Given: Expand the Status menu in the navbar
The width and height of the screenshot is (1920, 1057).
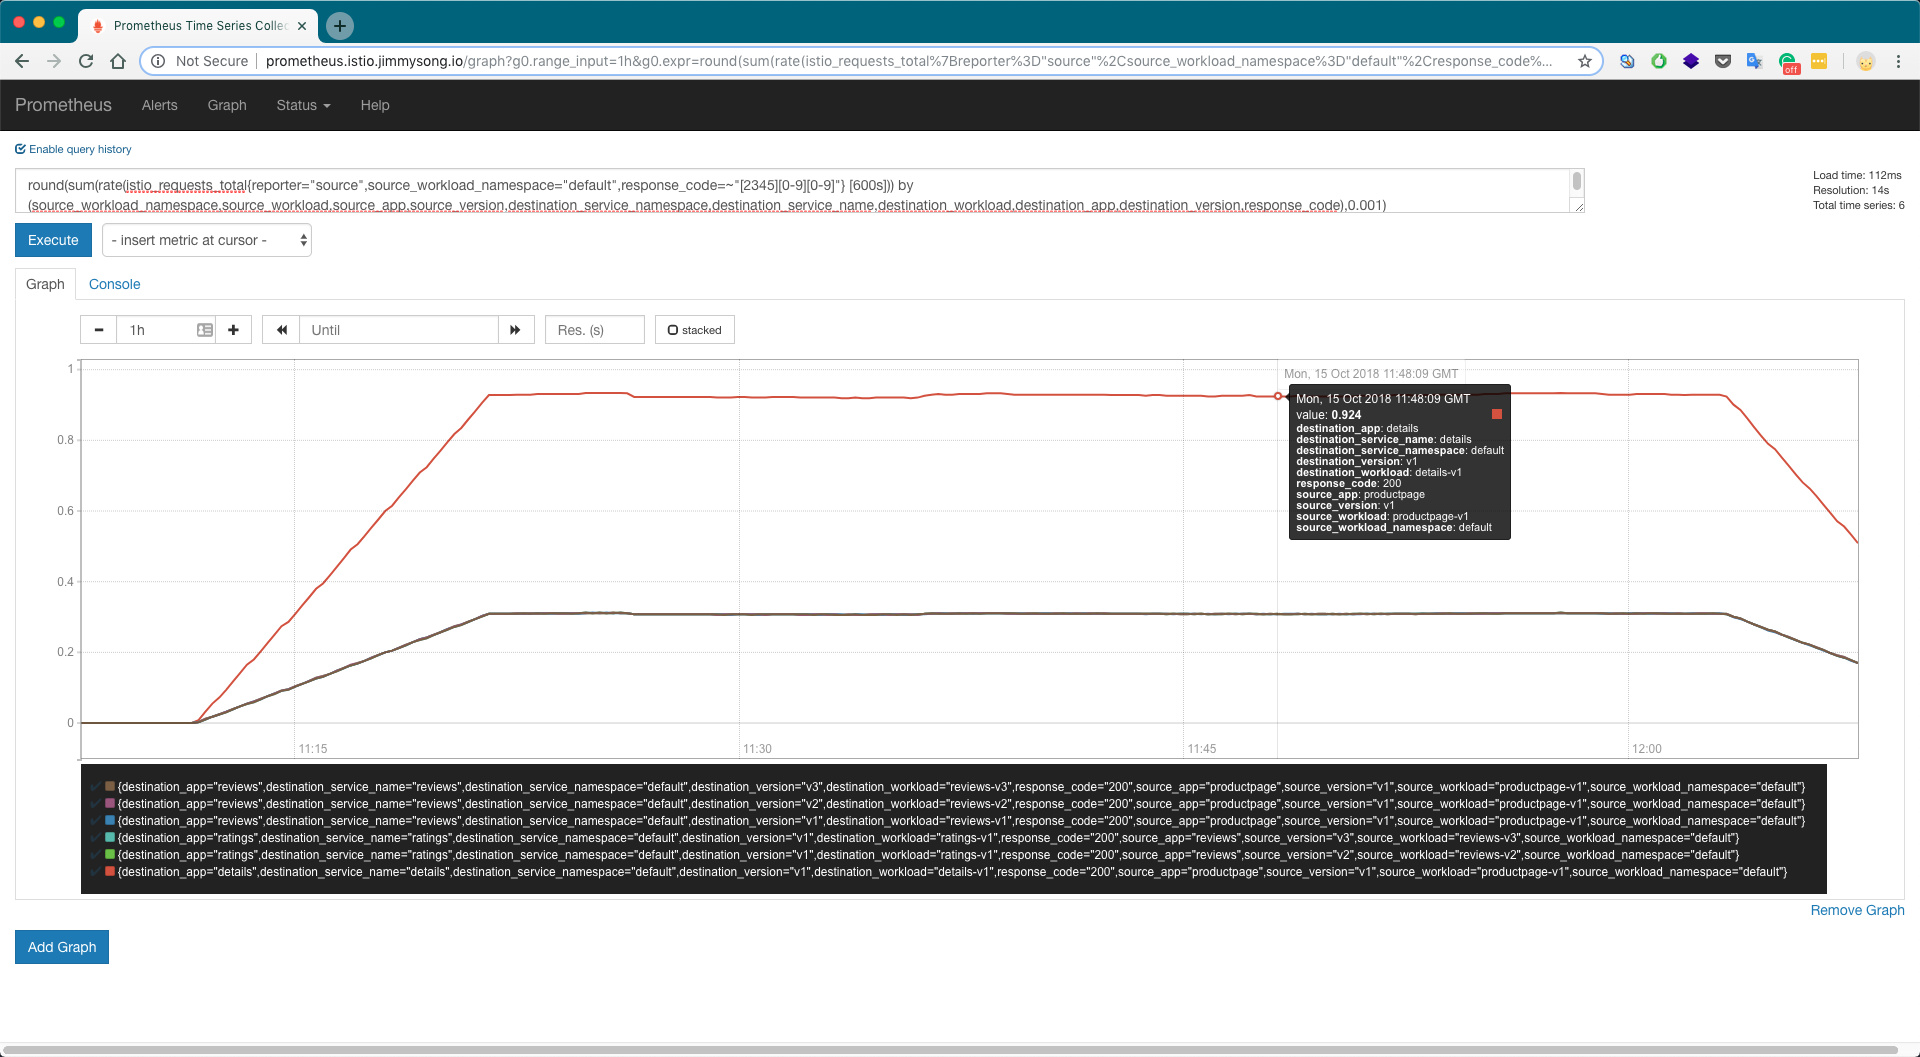Looking at the screenshot, I should click(303, 105).
